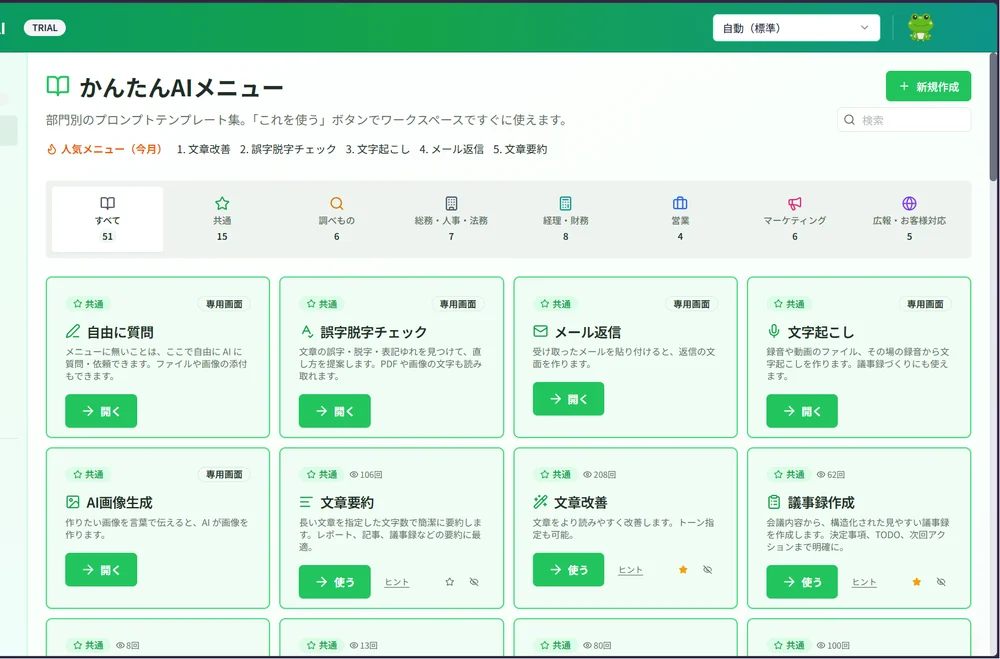The height and width of the screenshot is (659, 1000).
Task: Focus the 検索 search input field
Action: tap(904, 120)
